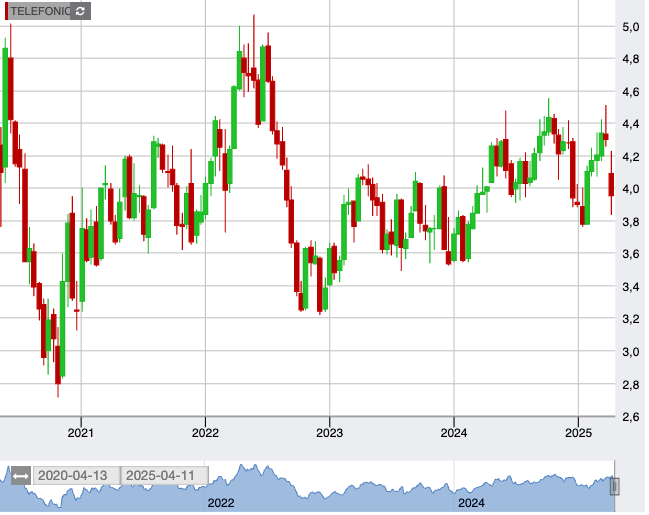Image resolution: width=649 pixels, height=515 pixels.
Task: Click the 3,0 price axis label
Action: coord(631,352)
